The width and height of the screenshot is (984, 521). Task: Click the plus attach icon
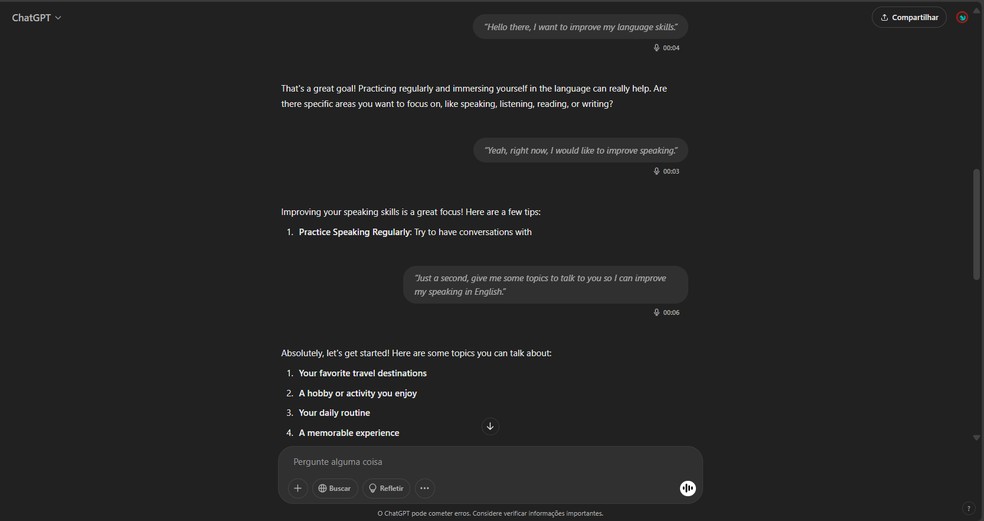(297, 488)
